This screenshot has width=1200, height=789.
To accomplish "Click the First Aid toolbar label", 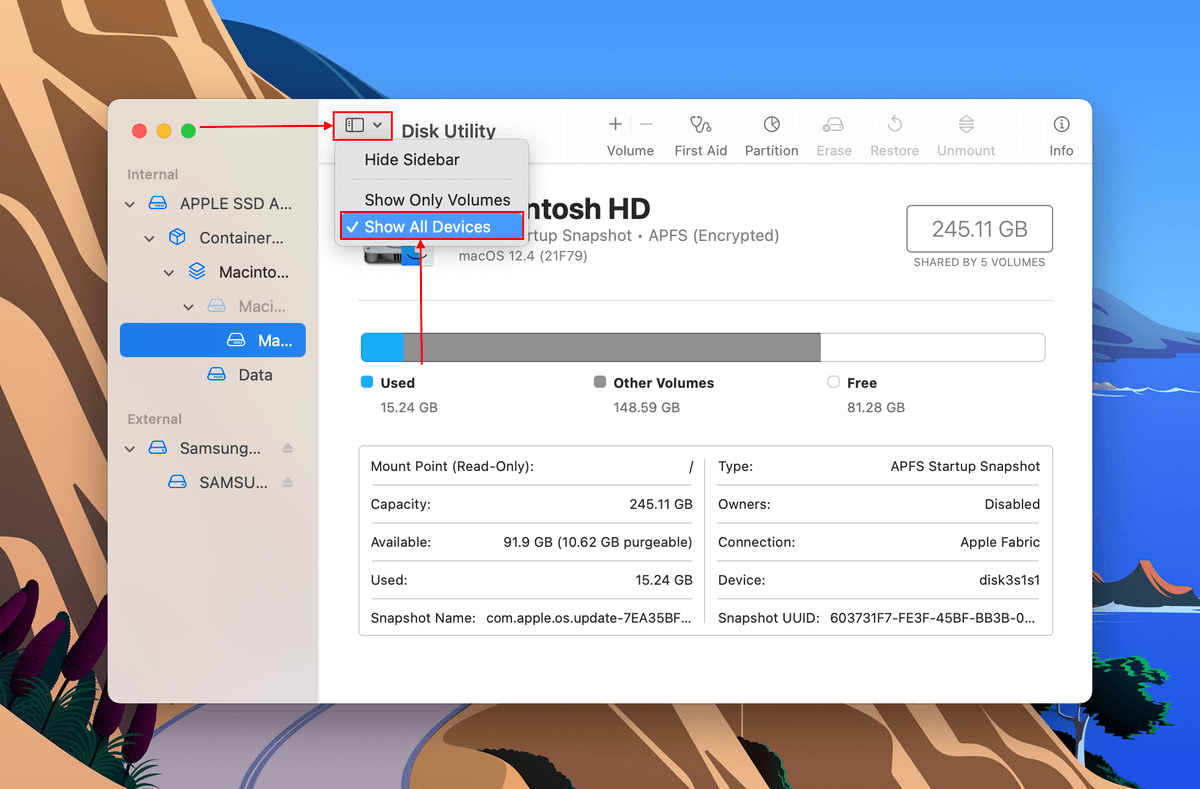I will [x=701, y=151].
